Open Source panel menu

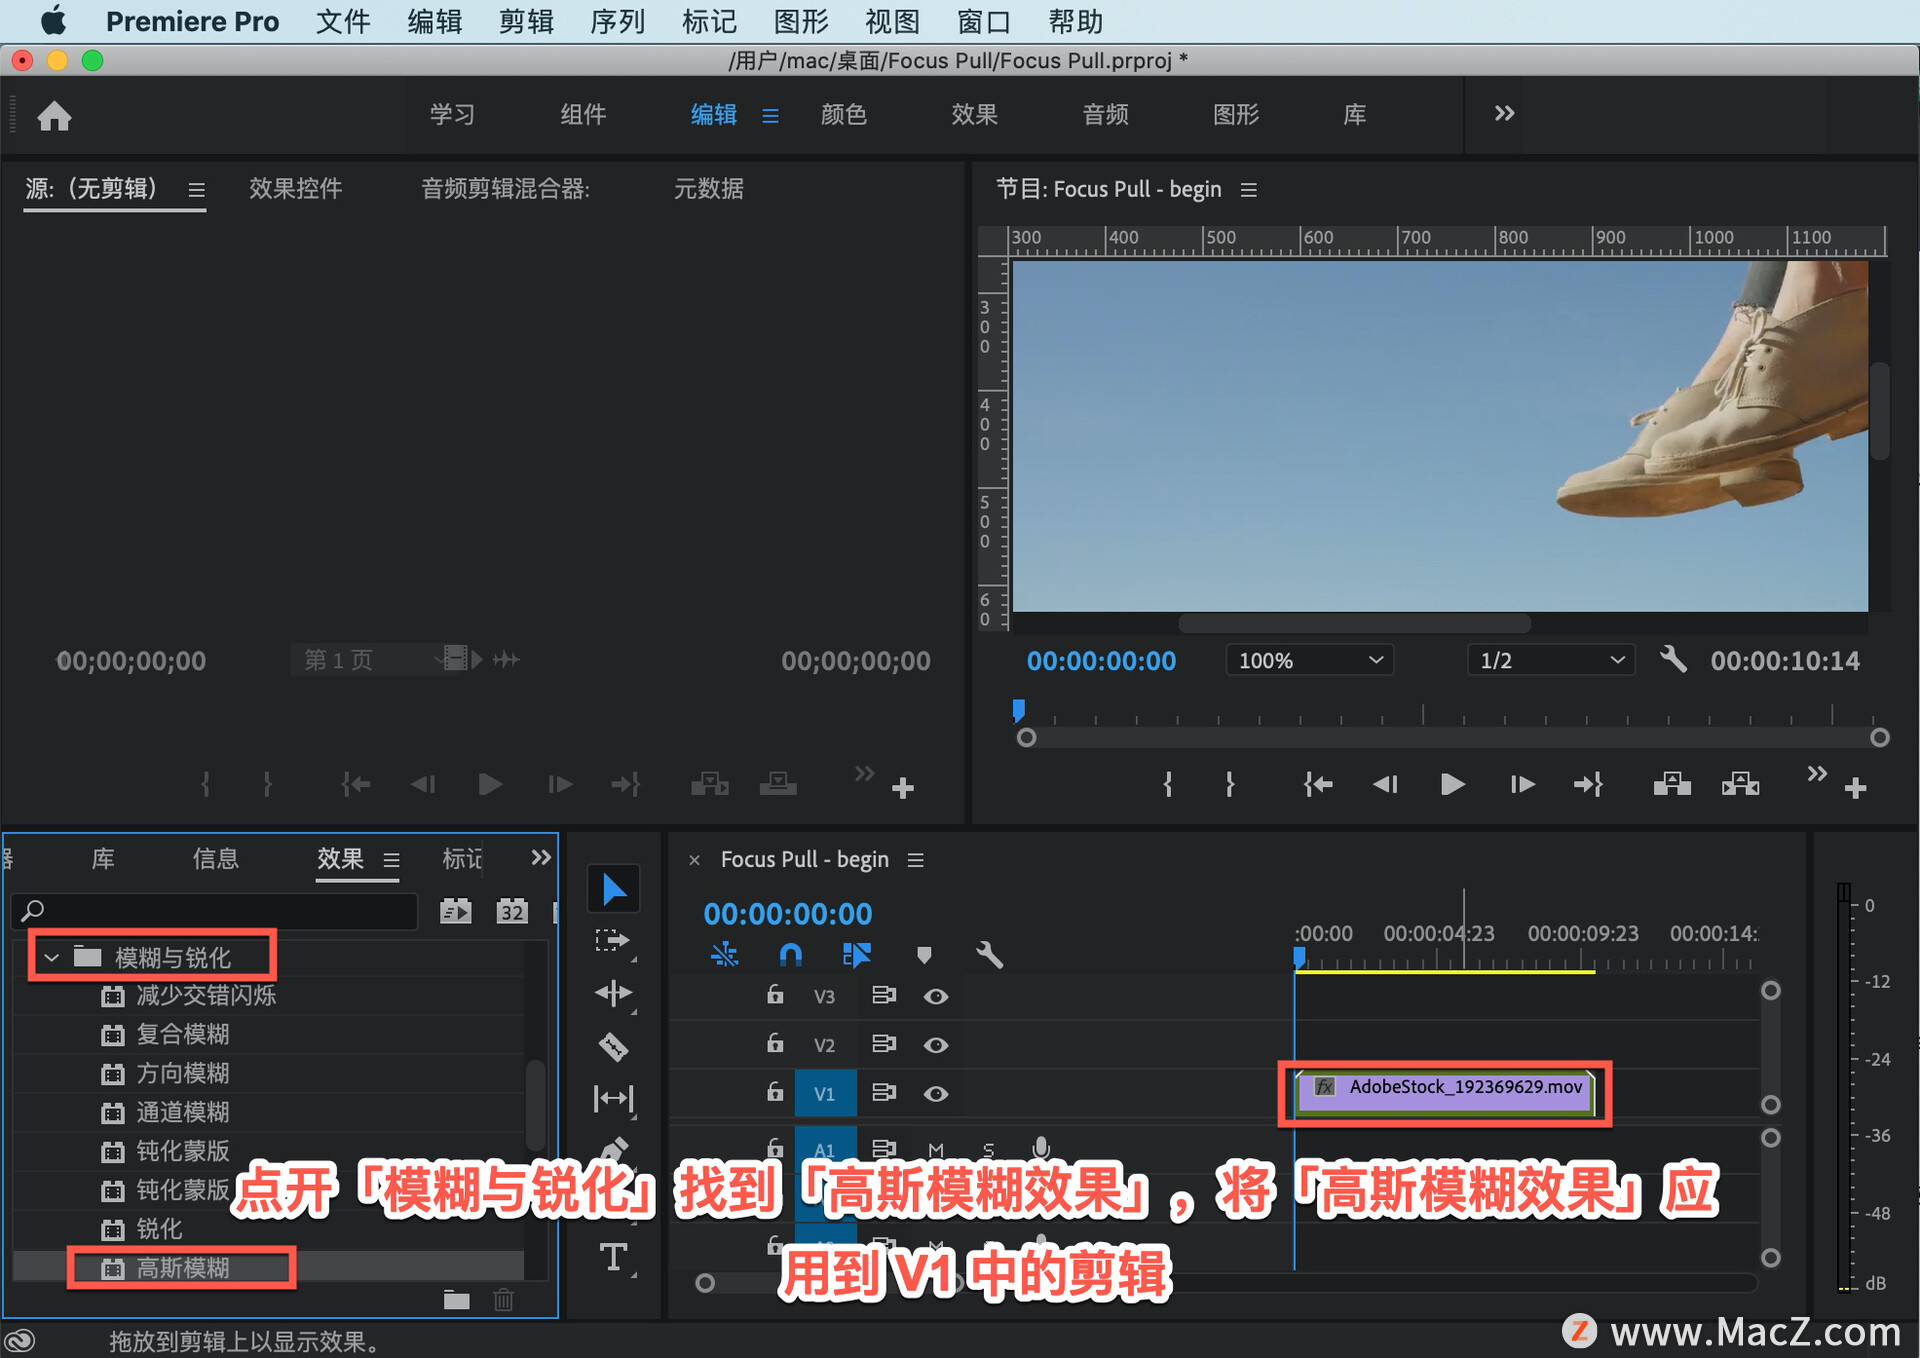[x=196, y=189]
